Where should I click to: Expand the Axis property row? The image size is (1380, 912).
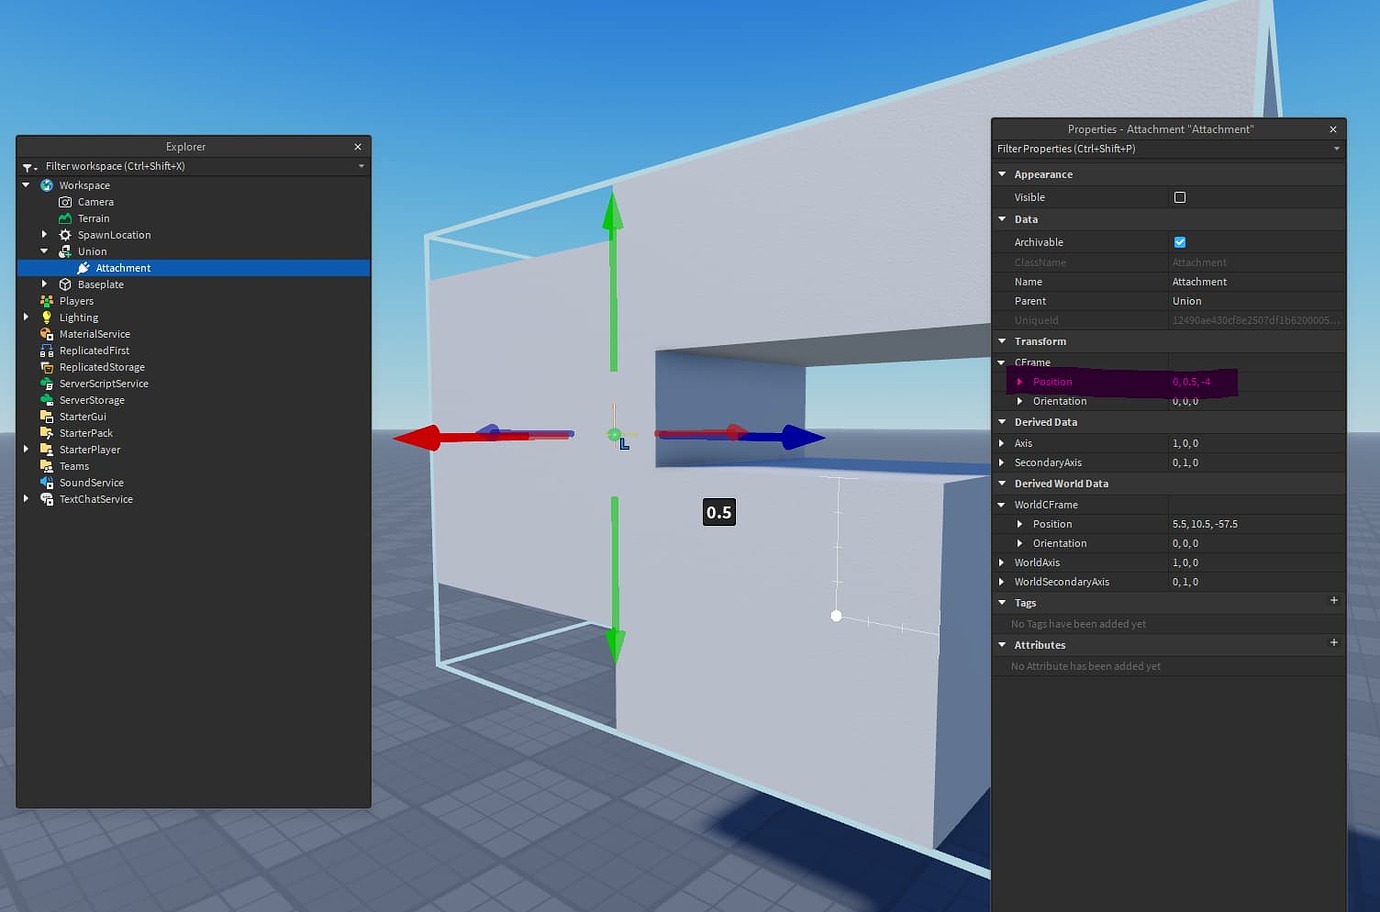(x=1002, y=443)
